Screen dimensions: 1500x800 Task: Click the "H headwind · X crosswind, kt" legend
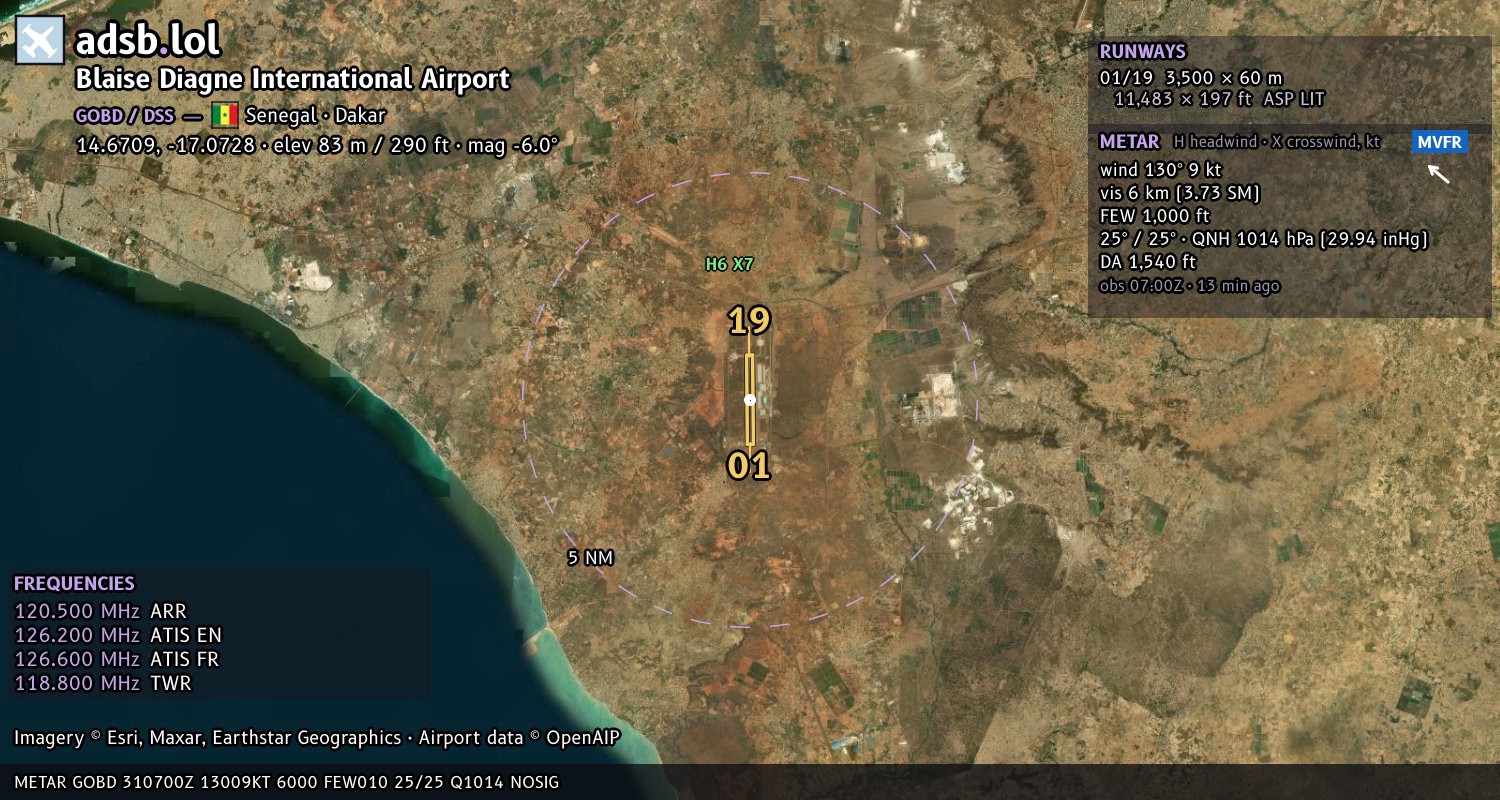click(x=1277, y=142)
